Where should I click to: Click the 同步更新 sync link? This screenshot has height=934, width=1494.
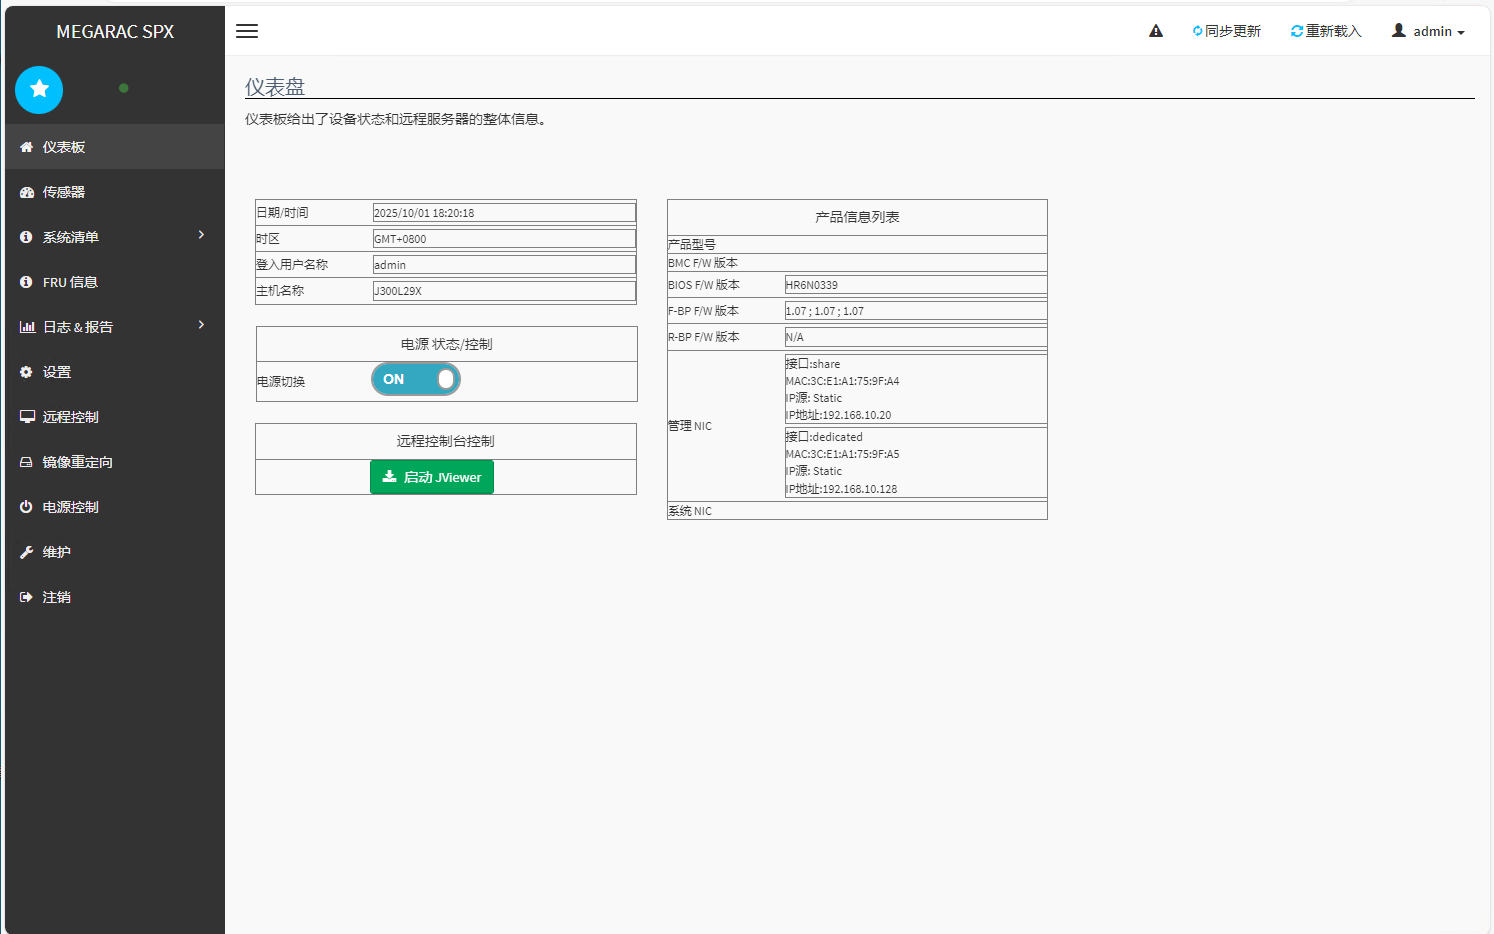click(x=1227, y=31)
